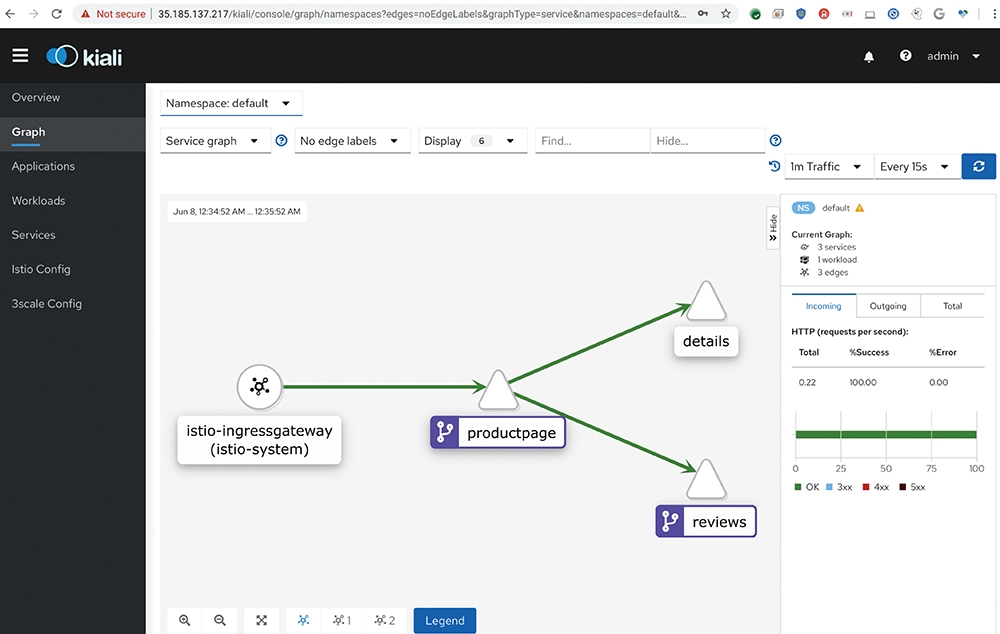1000x634 pixels.
Task: Click the reviews virtual service badge icon
Action: 670,521
